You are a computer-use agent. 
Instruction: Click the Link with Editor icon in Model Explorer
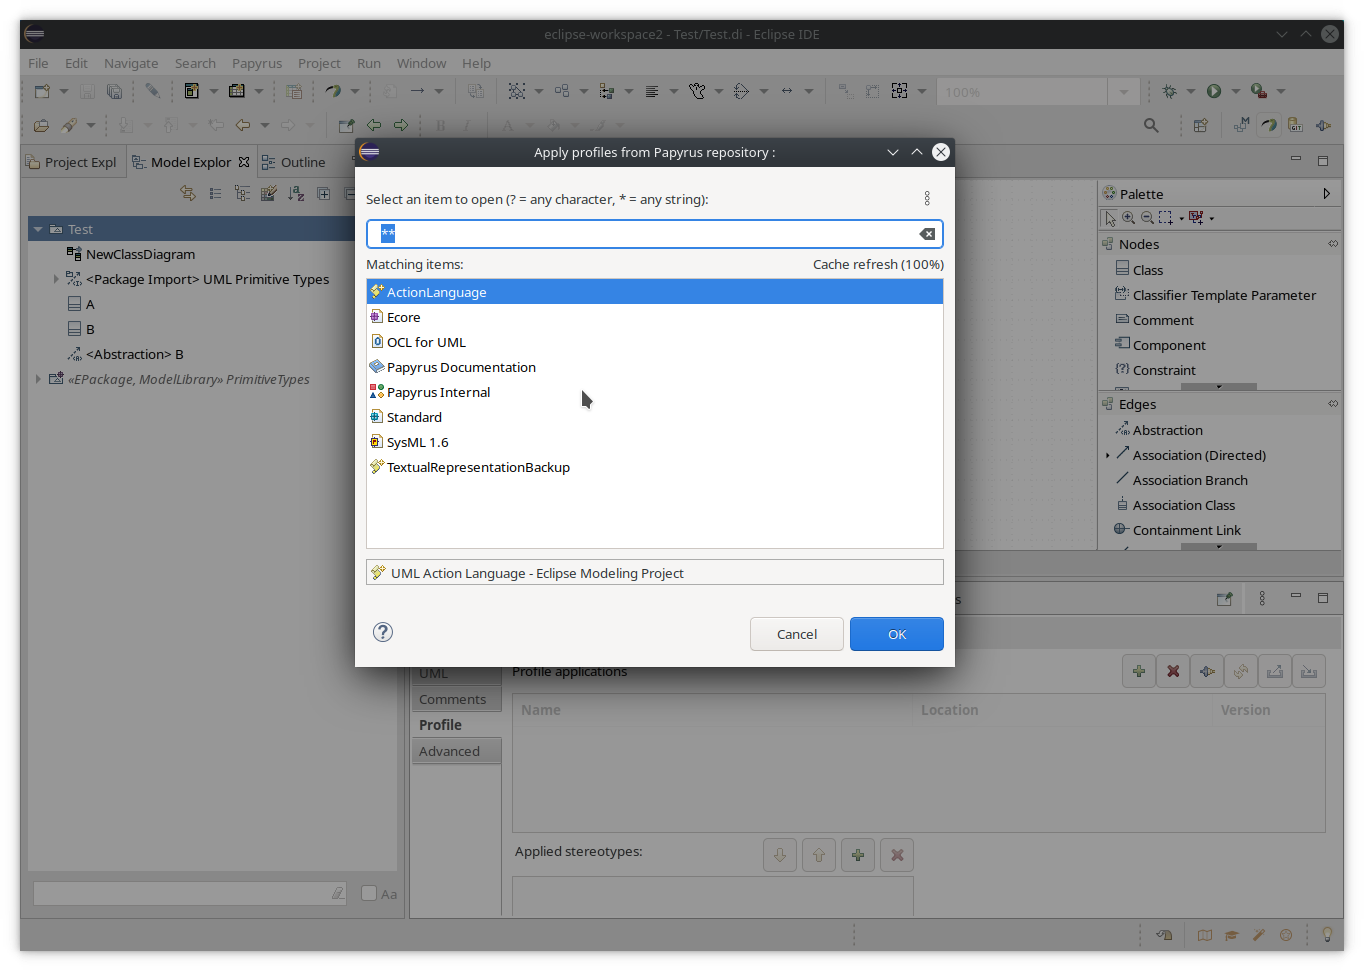click(x=188, y=193)
